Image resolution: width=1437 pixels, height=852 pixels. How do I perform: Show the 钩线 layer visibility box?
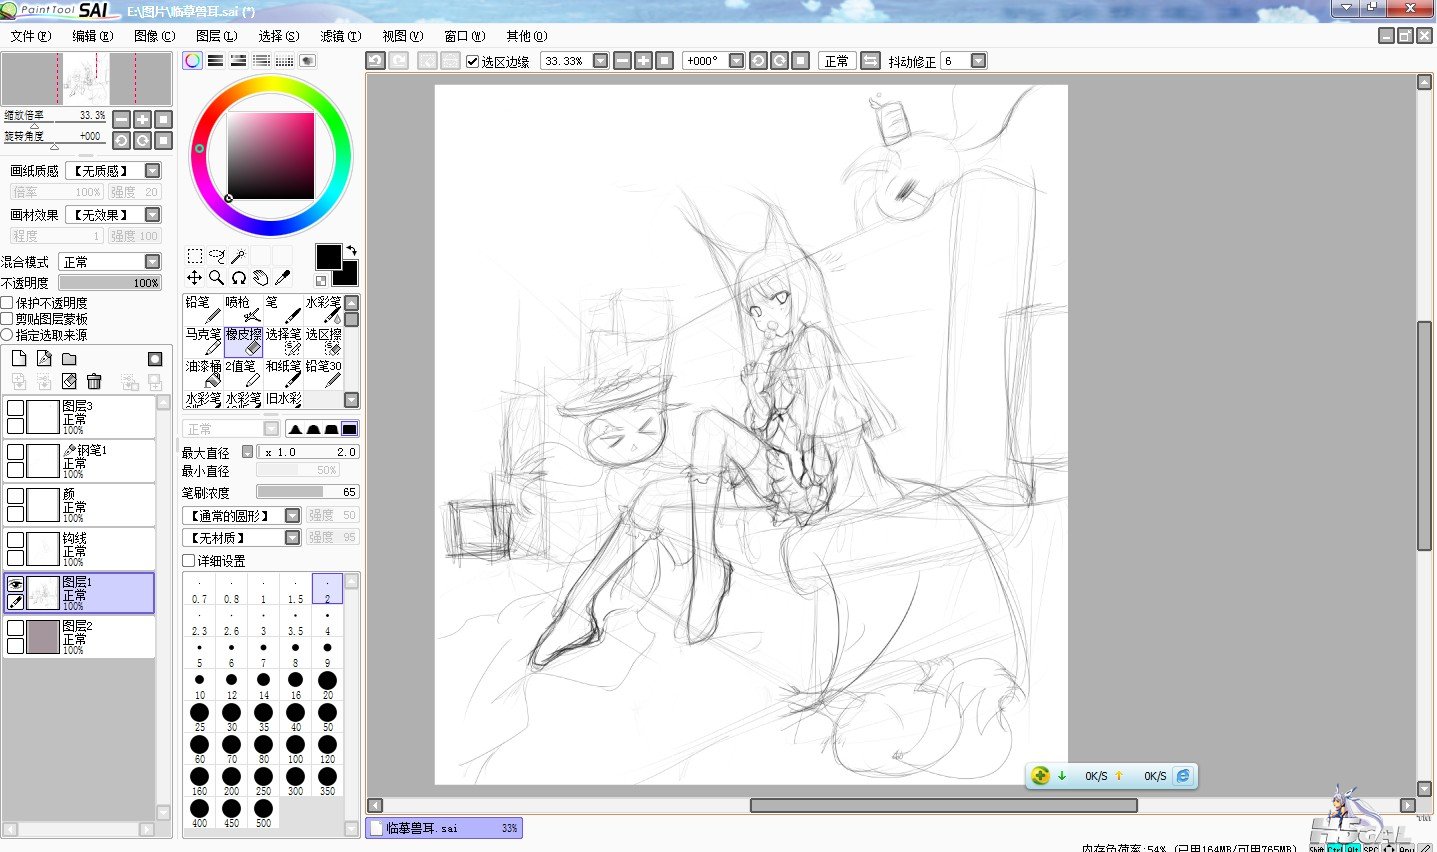[x=15, y=540]
